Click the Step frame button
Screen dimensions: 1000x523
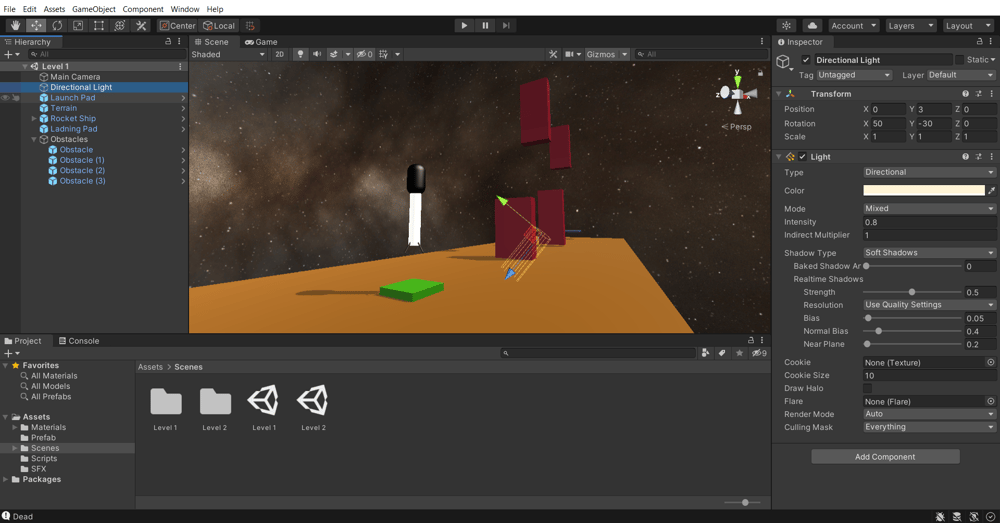506,26
